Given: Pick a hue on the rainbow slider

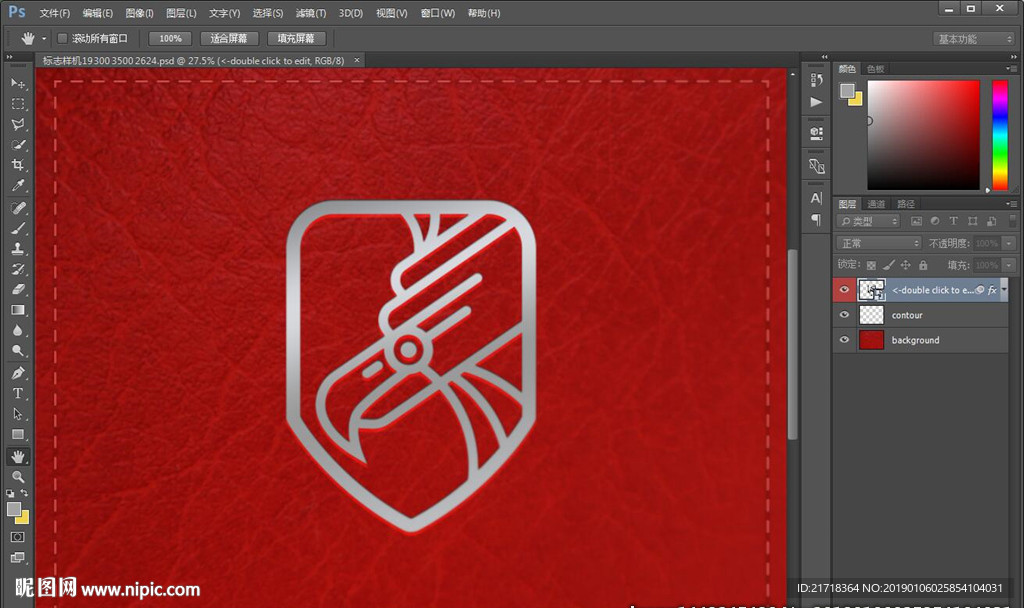Looking at the screenshot, I should [1000, 135].
